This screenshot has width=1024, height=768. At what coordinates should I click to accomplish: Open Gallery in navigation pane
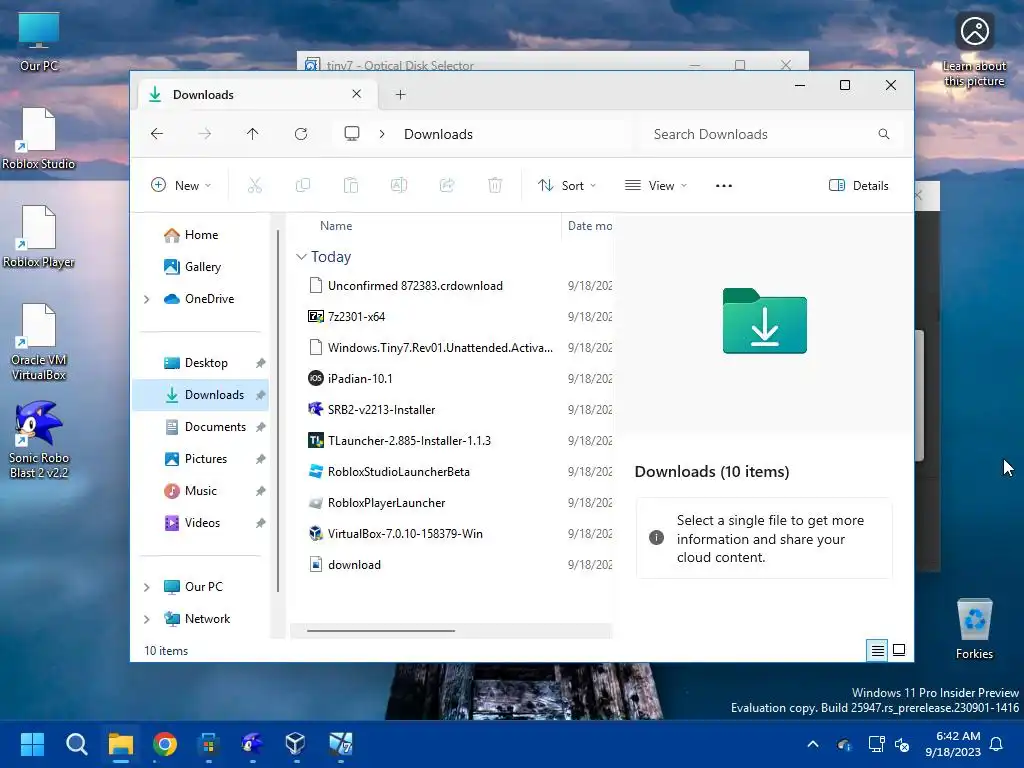point(200,266)
